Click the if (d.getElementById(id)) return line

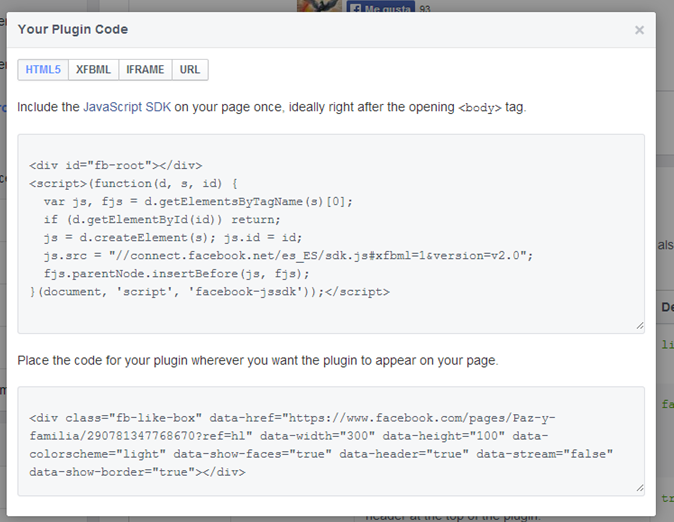point(162,220)
